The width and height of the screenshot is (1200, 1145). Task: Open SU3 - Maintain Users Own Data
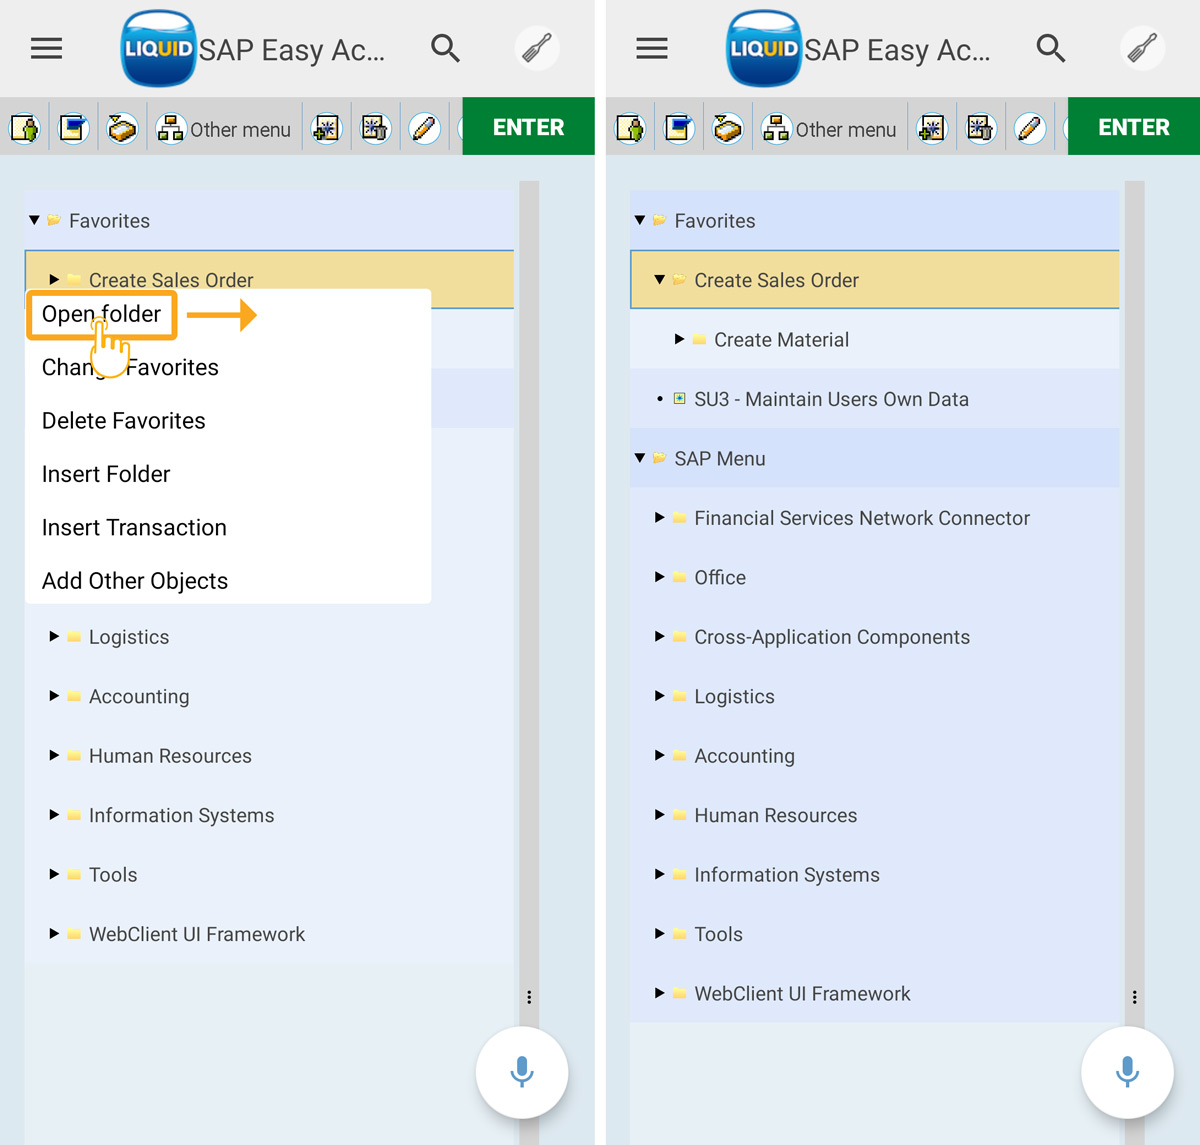click(830, 399)
